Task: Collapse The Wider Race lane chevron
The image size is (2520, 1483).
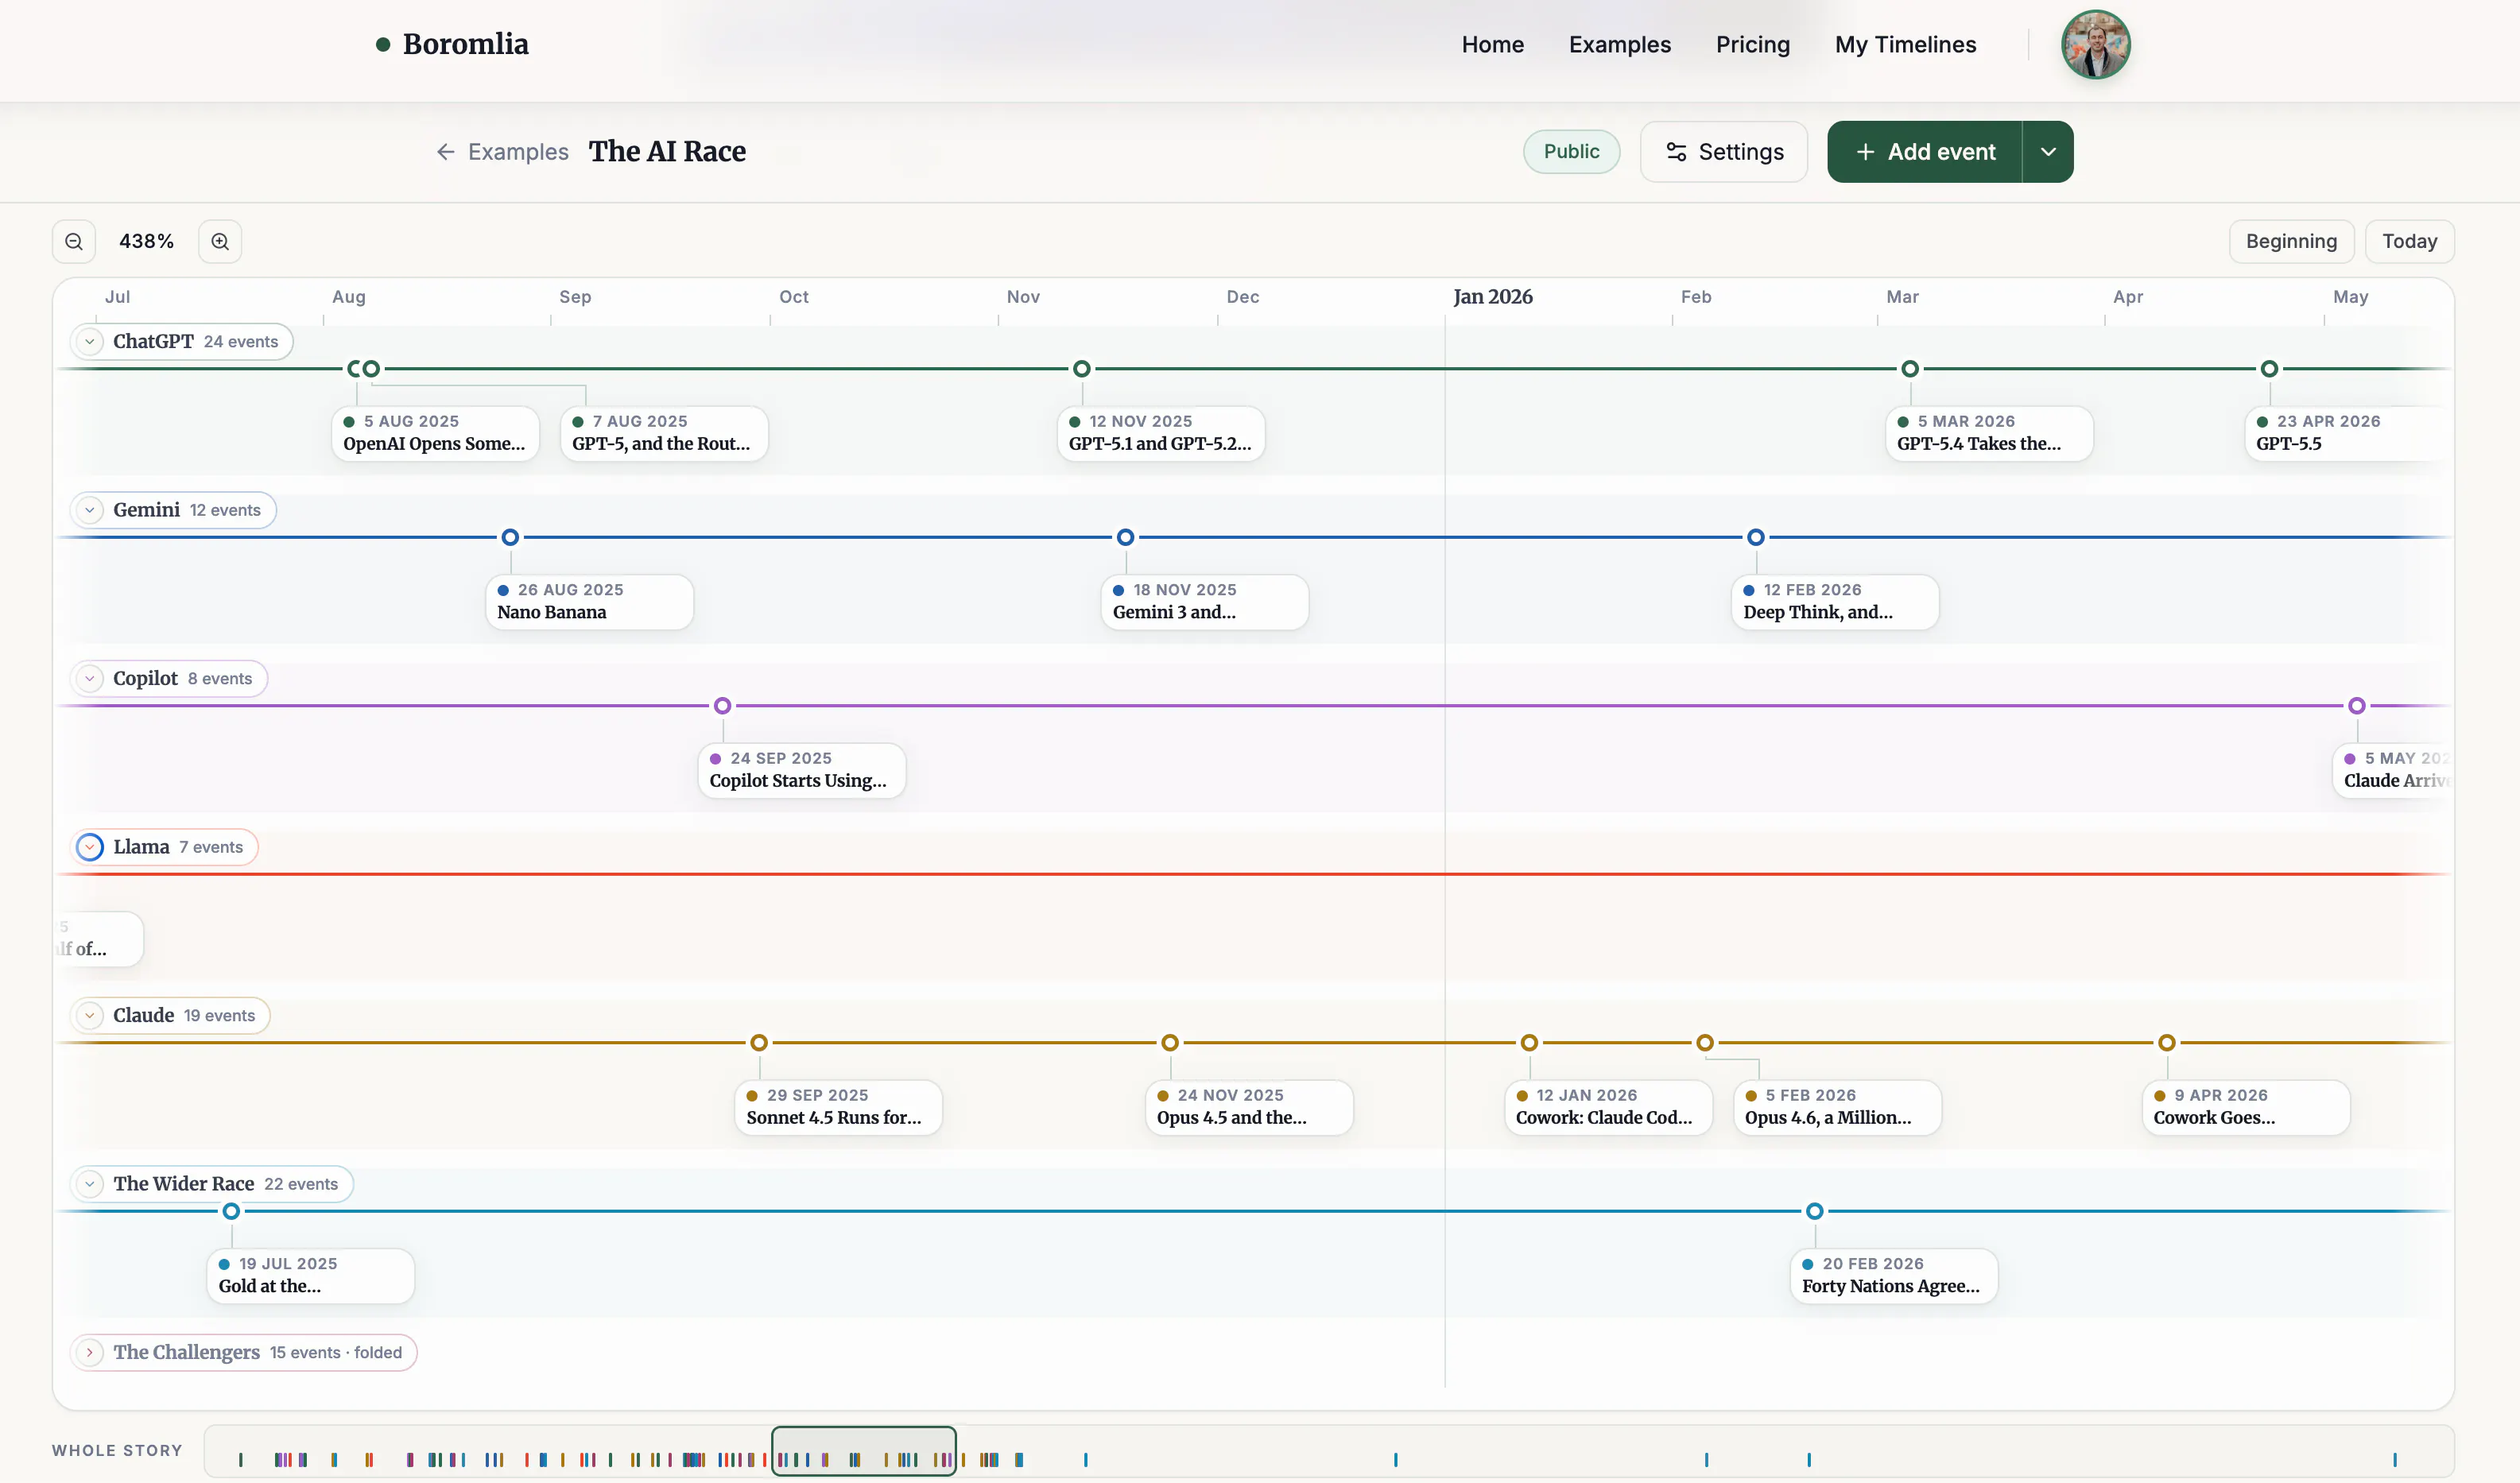Action: (x=90, y=1184)
